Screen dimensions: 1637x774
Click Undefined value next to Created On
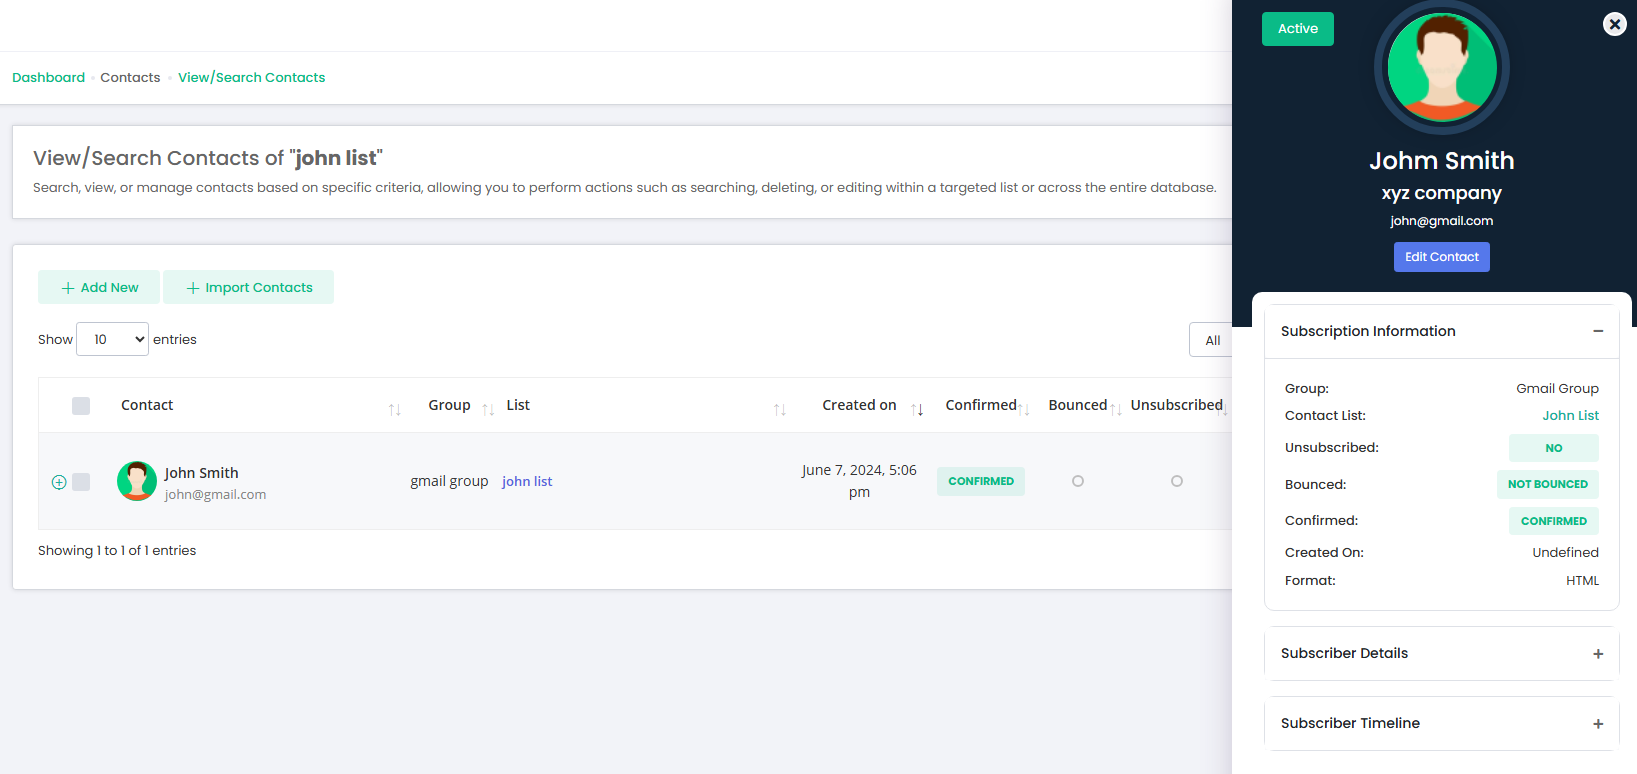1565,552
